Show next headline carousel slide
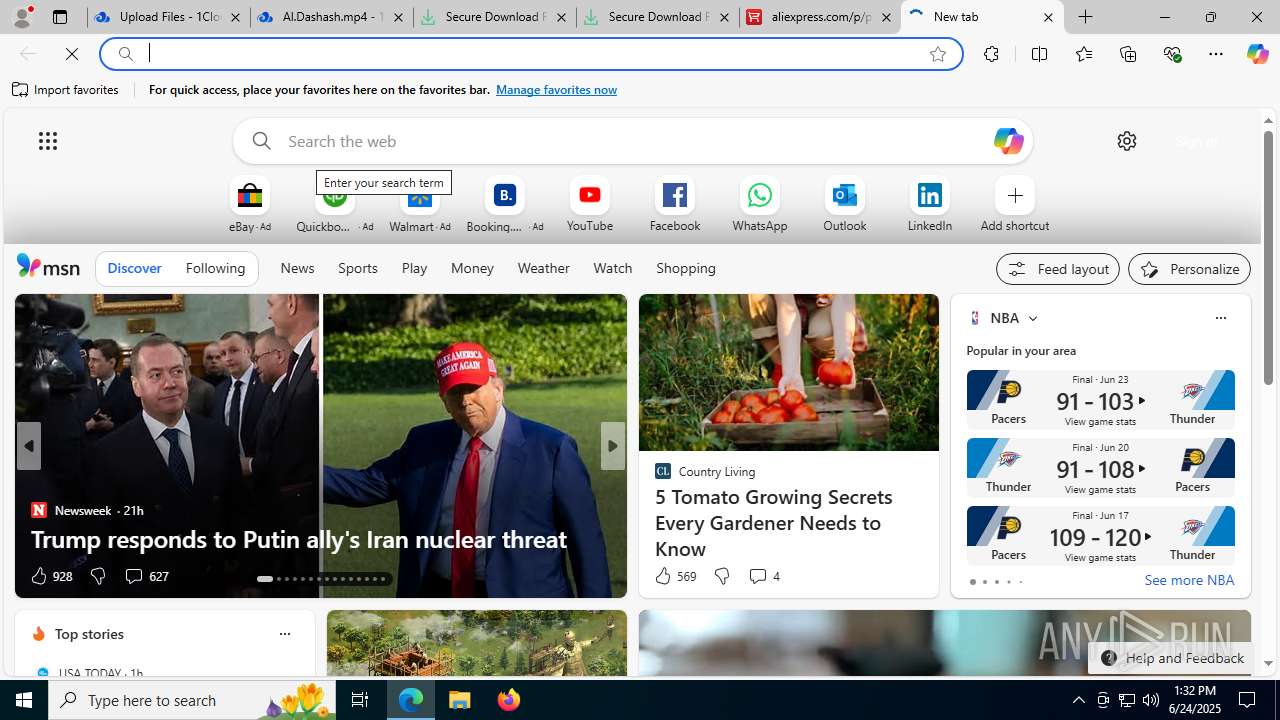 612,446
